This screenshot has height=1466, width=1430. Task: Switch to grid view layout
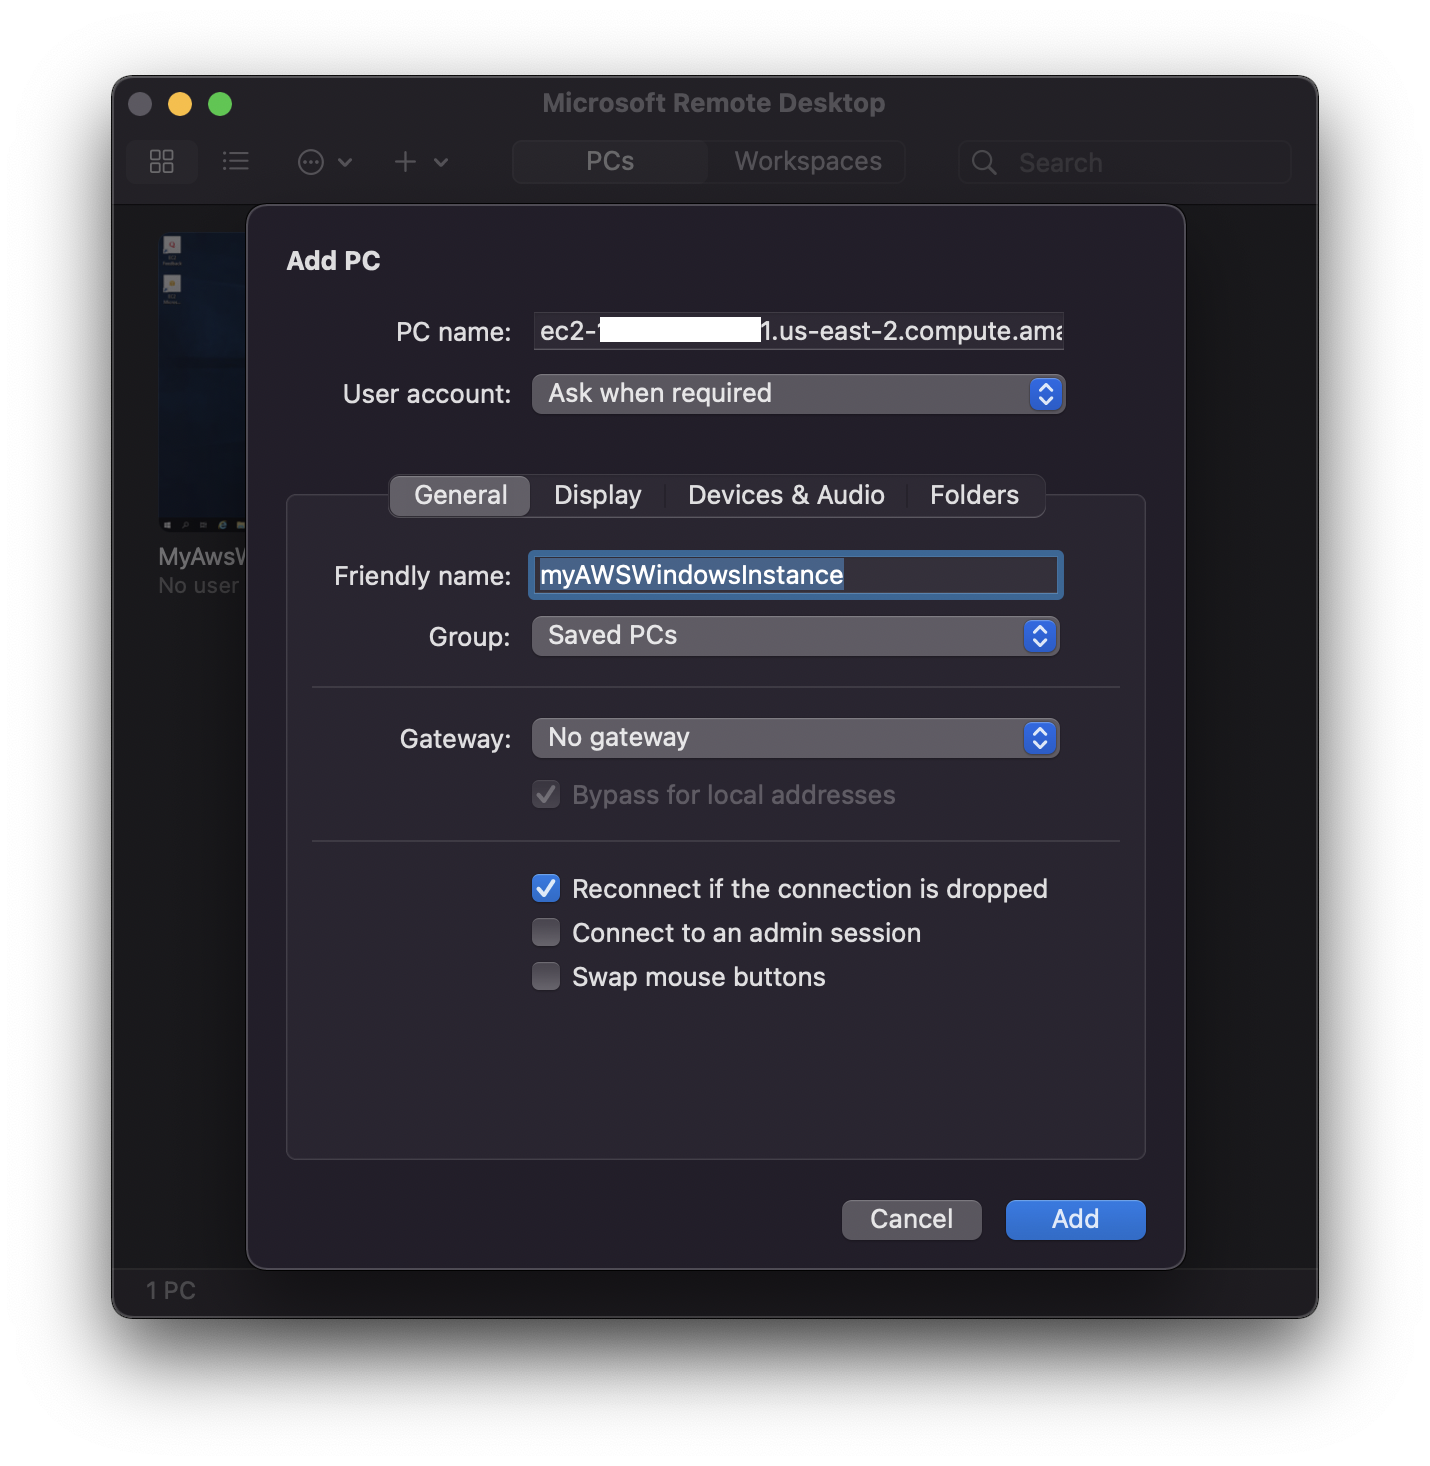click(x=162, y=161)
